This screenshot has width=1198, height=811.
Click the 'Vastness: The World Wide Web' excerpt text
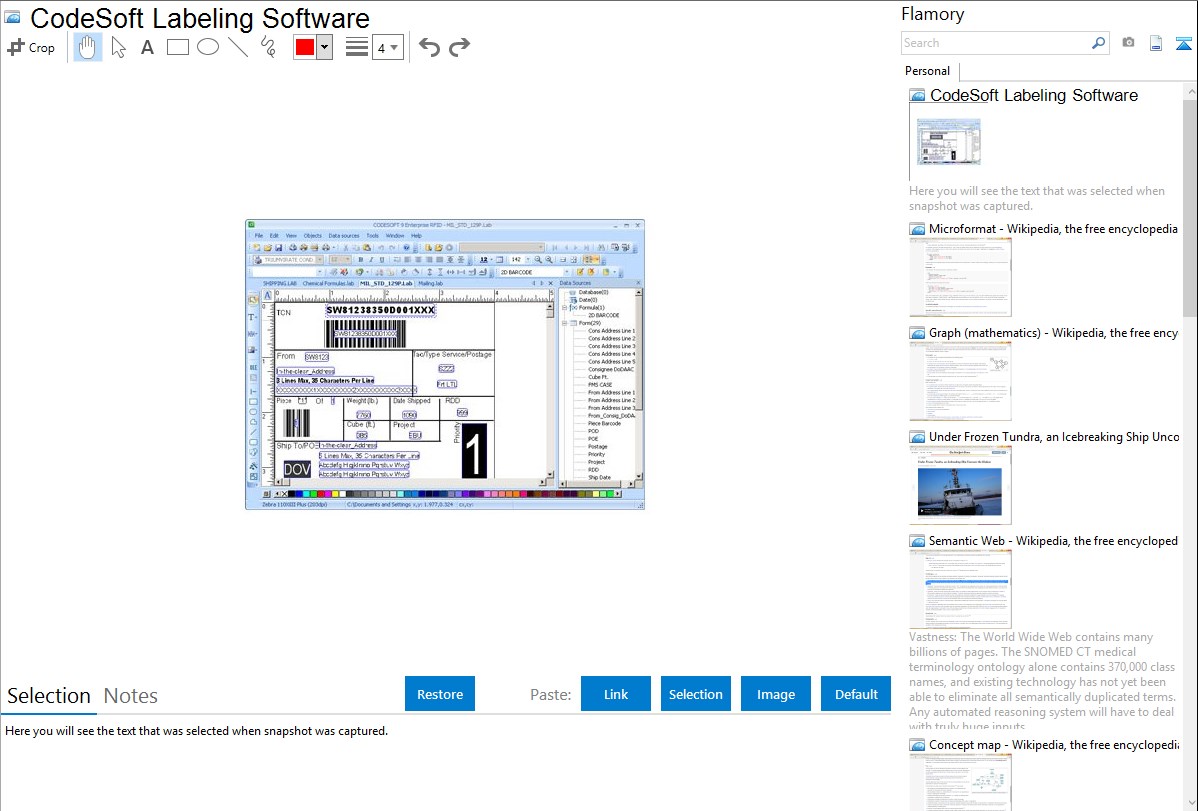tap(1042, 681)
